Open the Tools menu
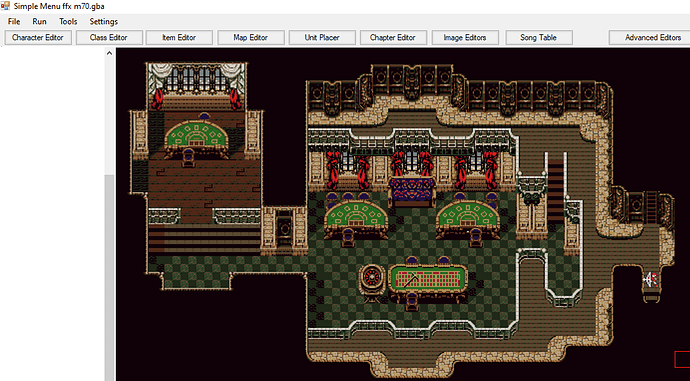This screenshot has height=381, width=690. pos(68,22)
